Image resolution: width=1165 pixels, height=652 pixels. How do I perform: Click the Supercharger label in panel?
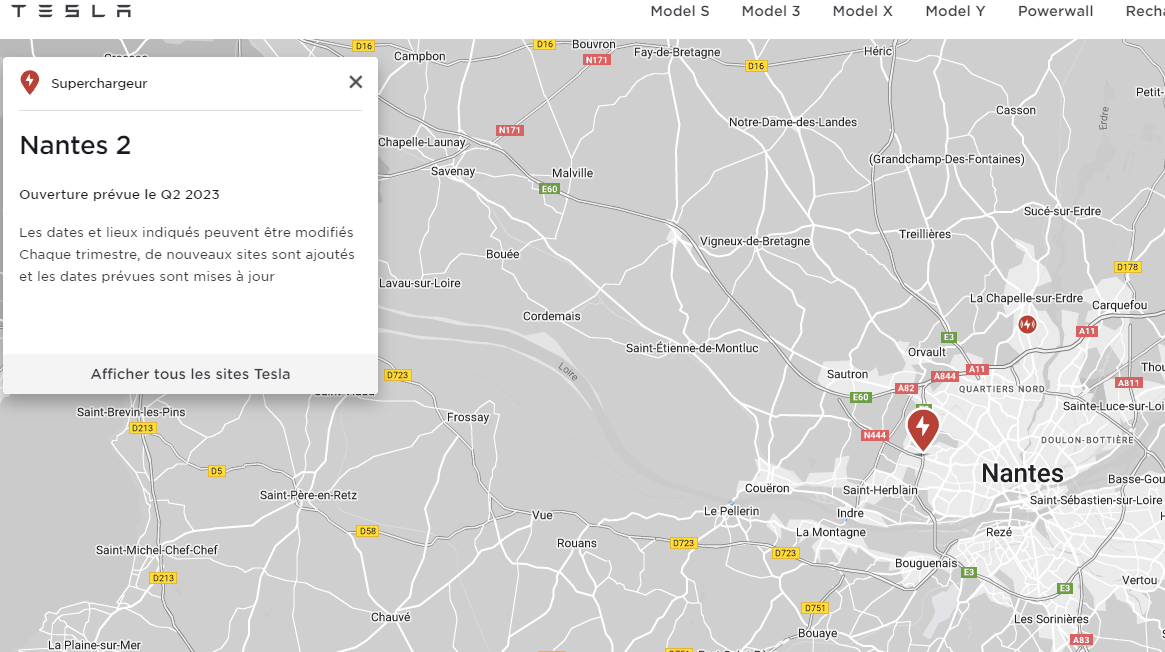pyautogui.click(x=99, y=83)
